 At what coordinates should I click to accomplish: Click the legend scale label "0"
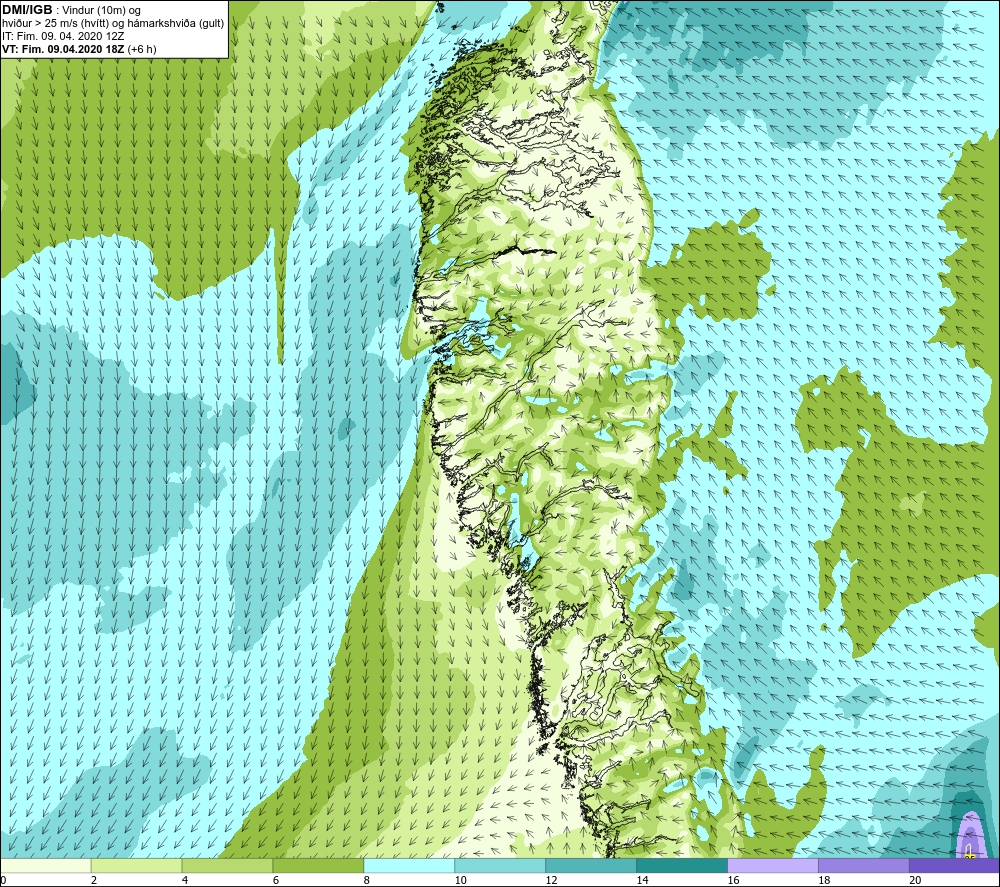(4, 880)
